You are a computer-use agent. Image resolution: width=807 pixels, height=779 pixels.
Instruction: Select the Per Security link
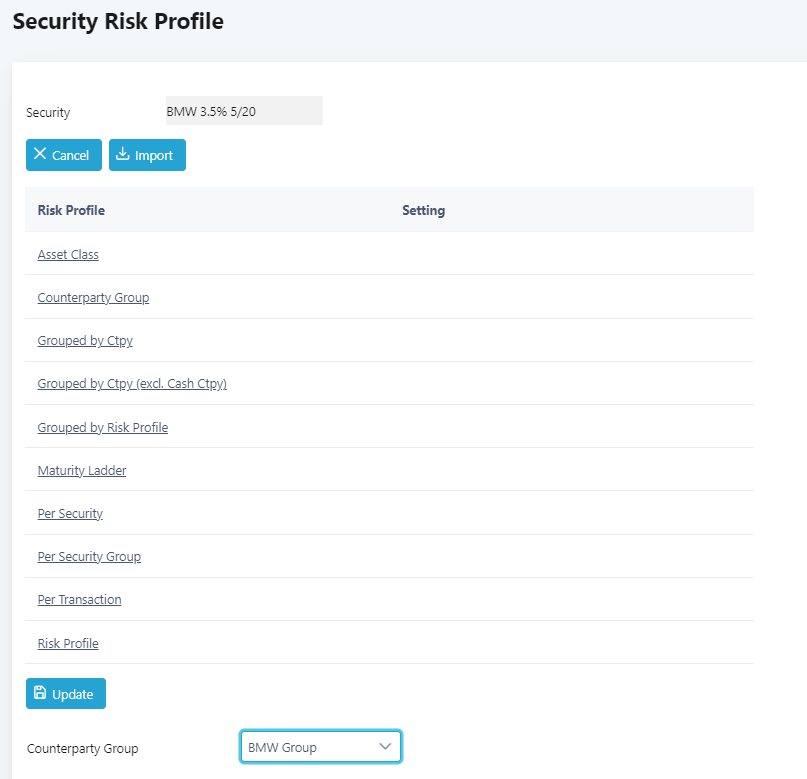tap(70, 514)
